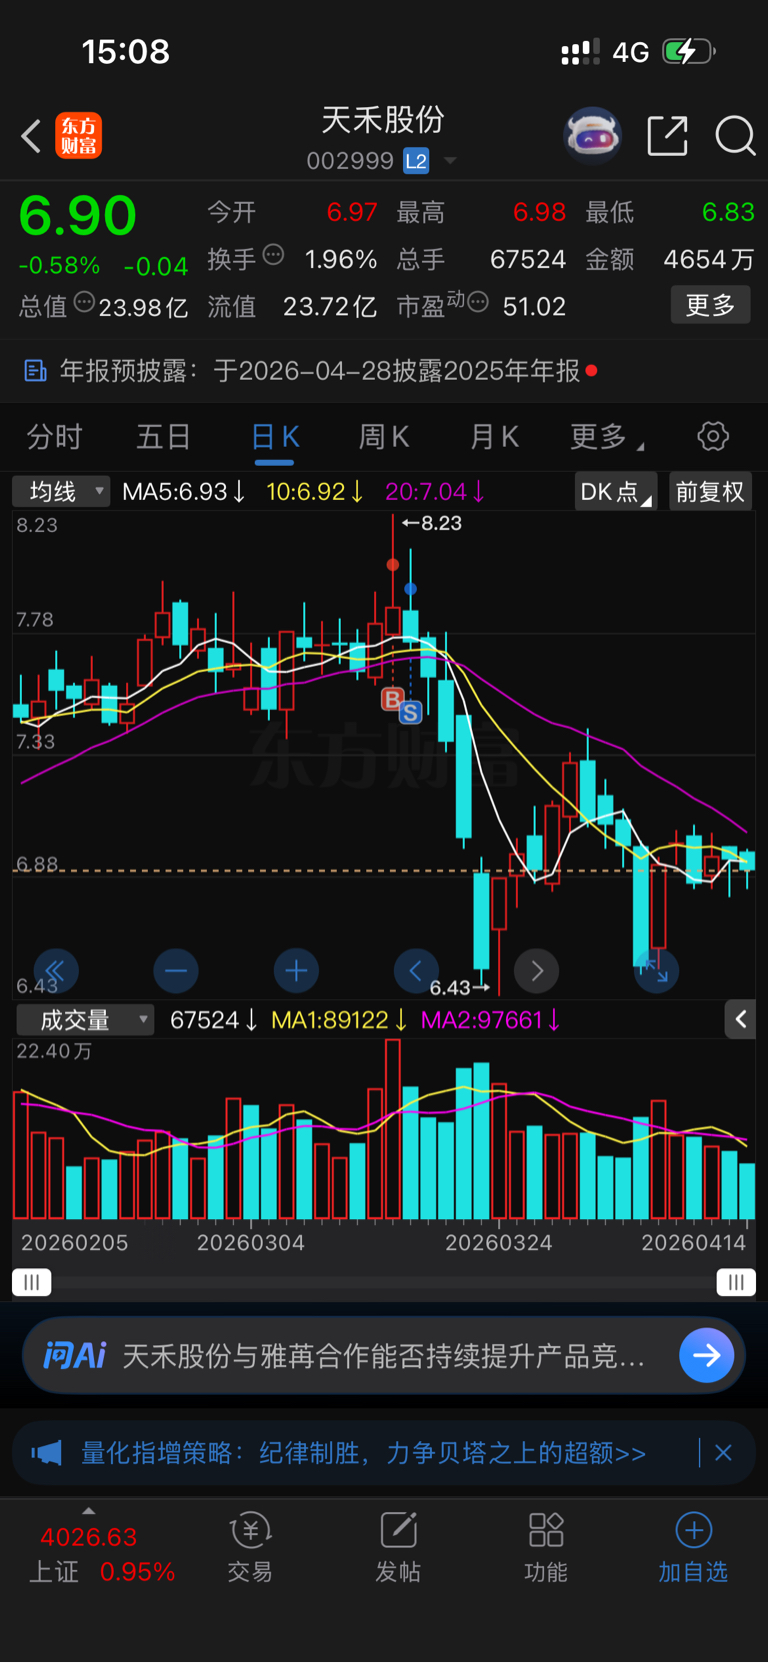Switch to 分时 tab
768x1663 pixels.
(x=55, y=437)
